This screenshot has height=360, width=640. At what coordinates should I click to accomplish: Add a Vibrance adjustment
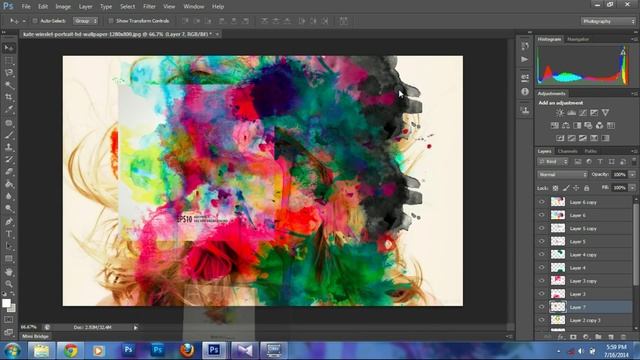(x=605, y=113)
